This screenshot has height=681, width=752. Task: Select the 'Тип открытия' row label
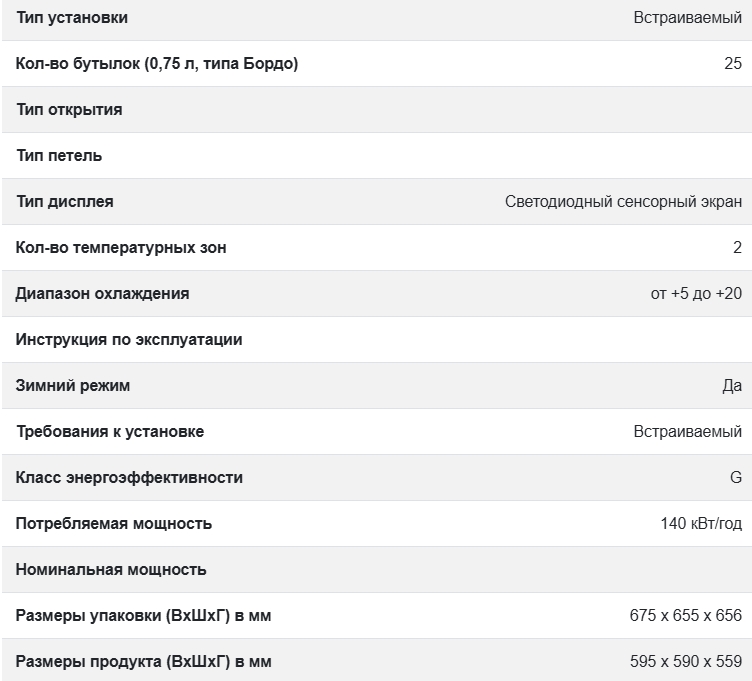click(x=69, y=110)
